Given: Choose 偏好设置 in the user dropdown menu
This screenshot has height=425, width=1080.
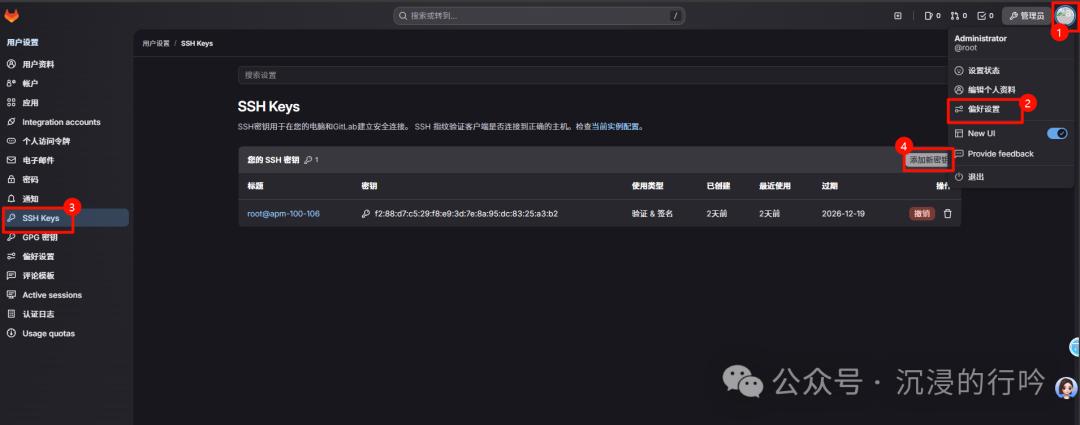Looking at the screenshot, I should (1010, 109).
